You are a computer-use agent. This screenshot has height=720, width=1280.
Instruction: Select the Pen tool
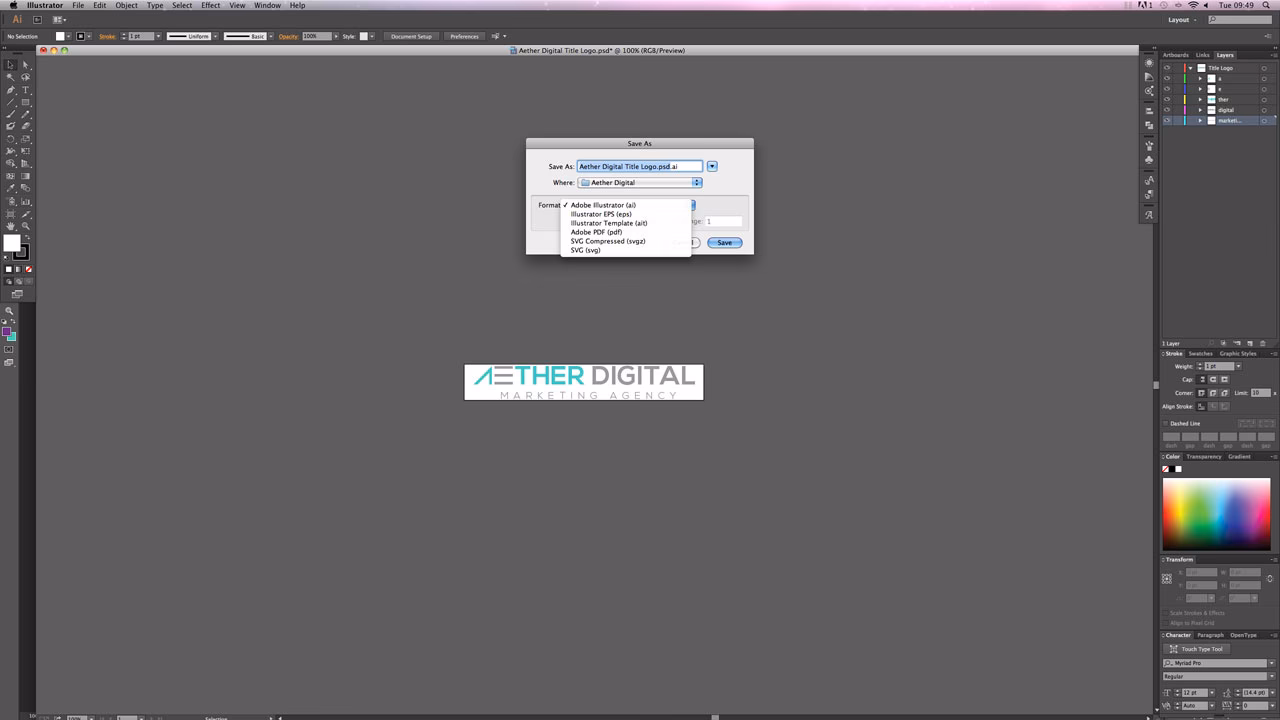(8, 90)
